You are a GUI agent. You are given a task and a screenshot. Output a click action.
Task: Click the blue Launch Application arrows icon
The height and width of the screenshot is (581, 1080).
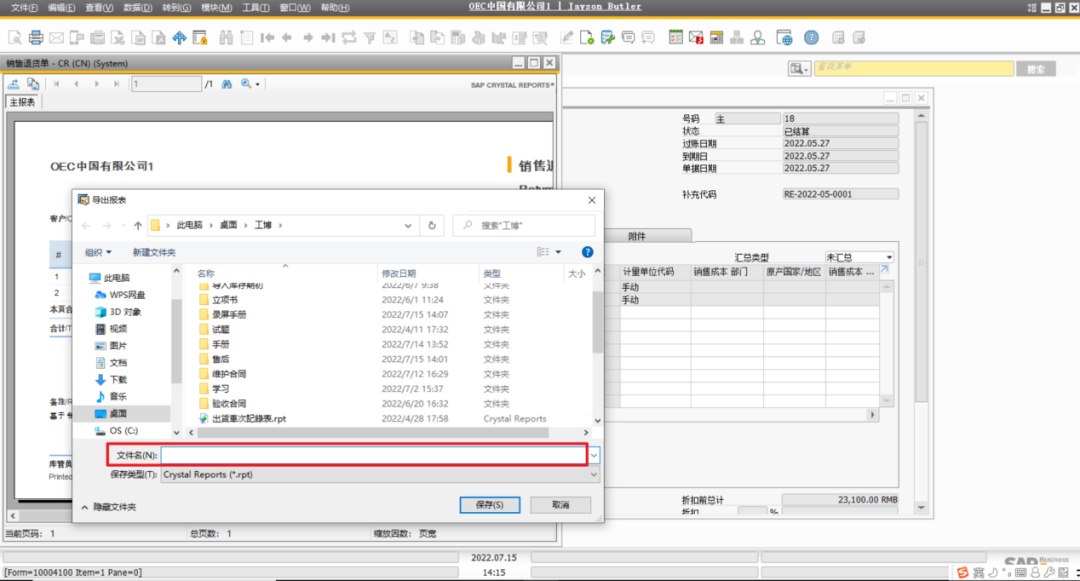[x=179, y=38]
